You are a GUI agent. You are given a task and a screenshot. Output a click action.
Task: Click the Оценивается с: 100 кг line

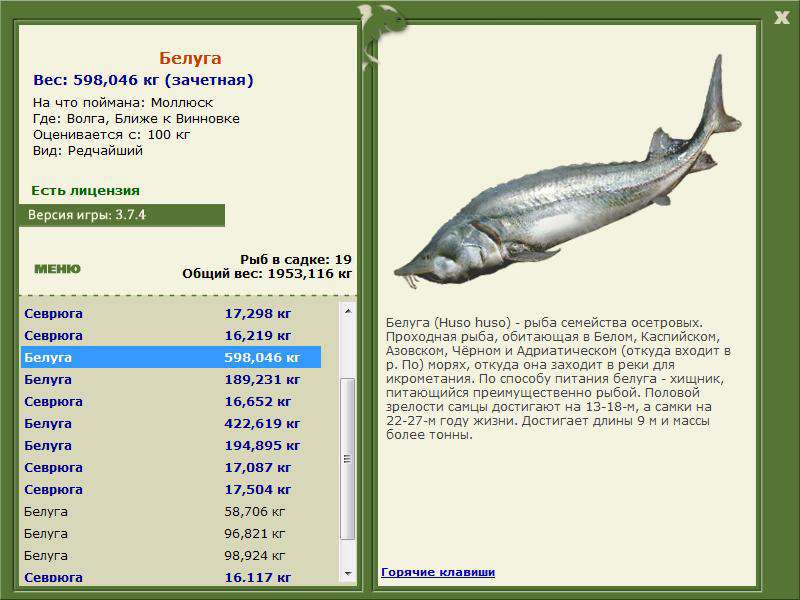pos(111,135)
